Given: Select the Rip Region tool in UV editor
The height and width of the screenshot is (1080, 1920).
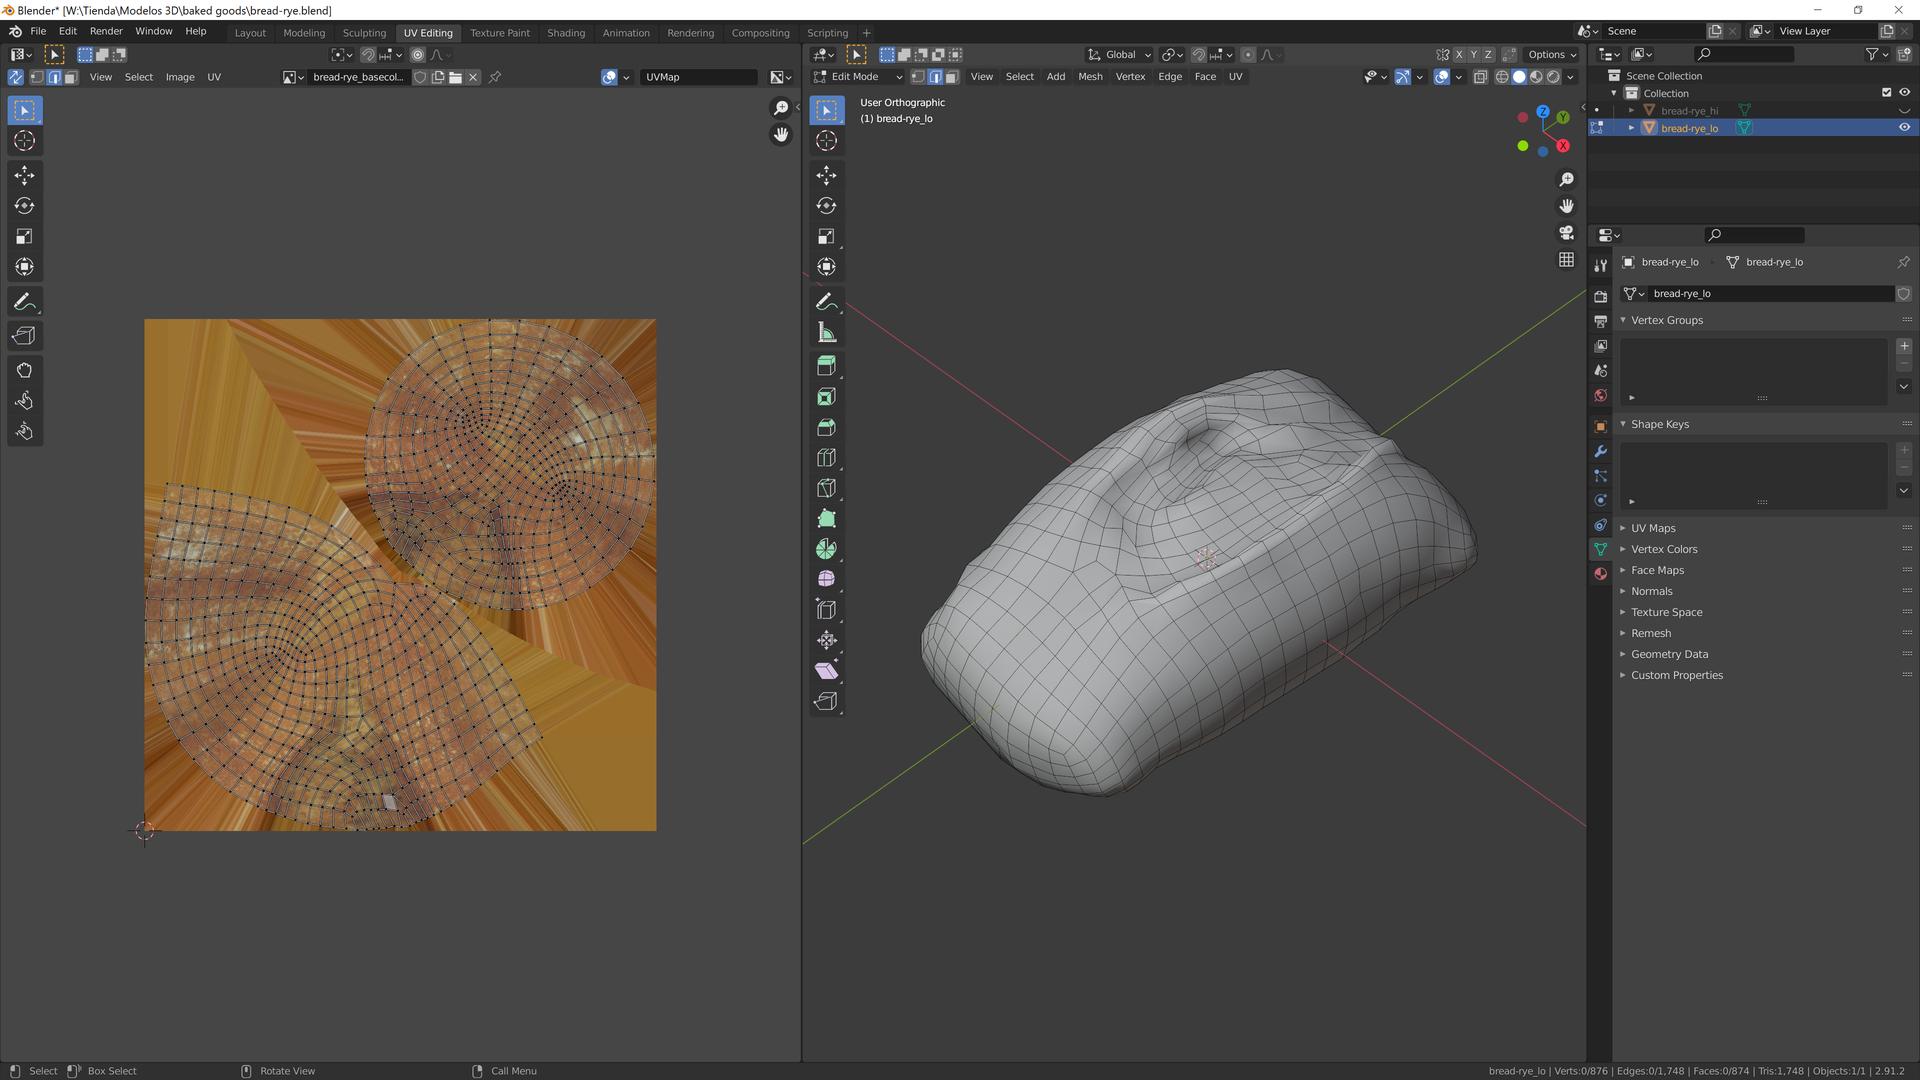Looking at the screenshot, I should (24, 336).
